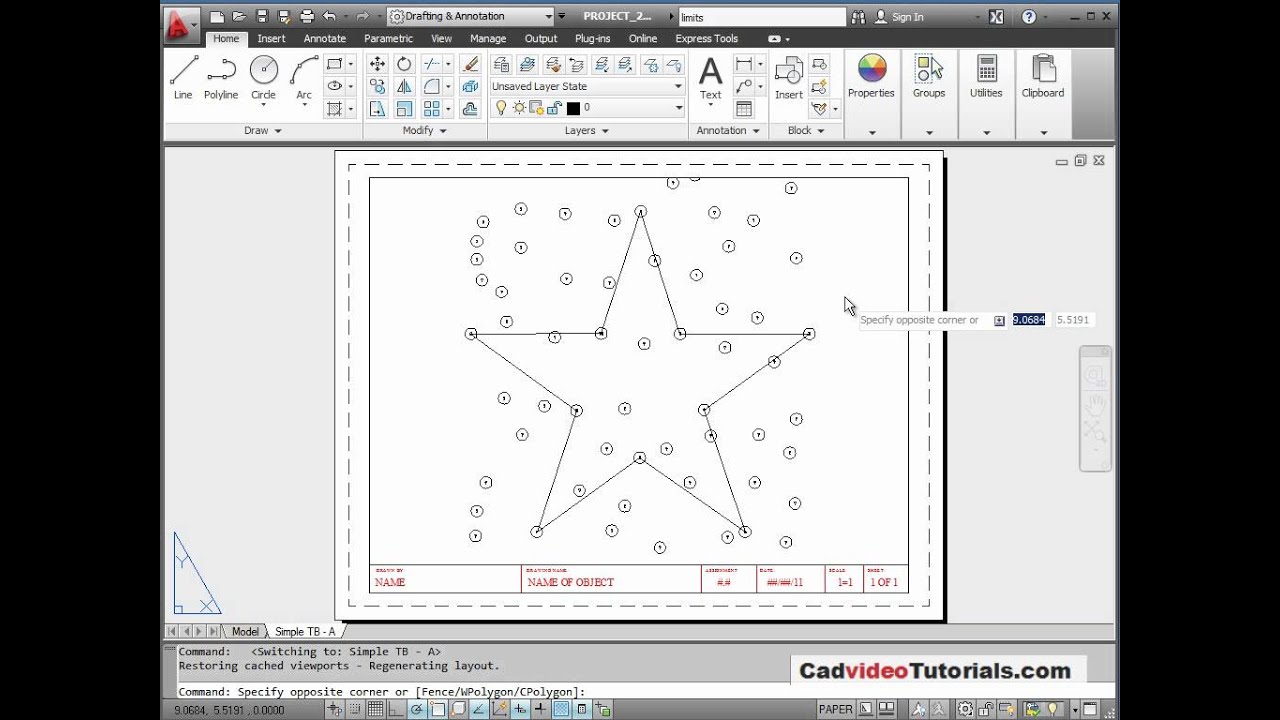Image resolution: width=1280 pixels, height=720 pixels.
Task: Select the Offset tool
Action: tap(471, 109)
